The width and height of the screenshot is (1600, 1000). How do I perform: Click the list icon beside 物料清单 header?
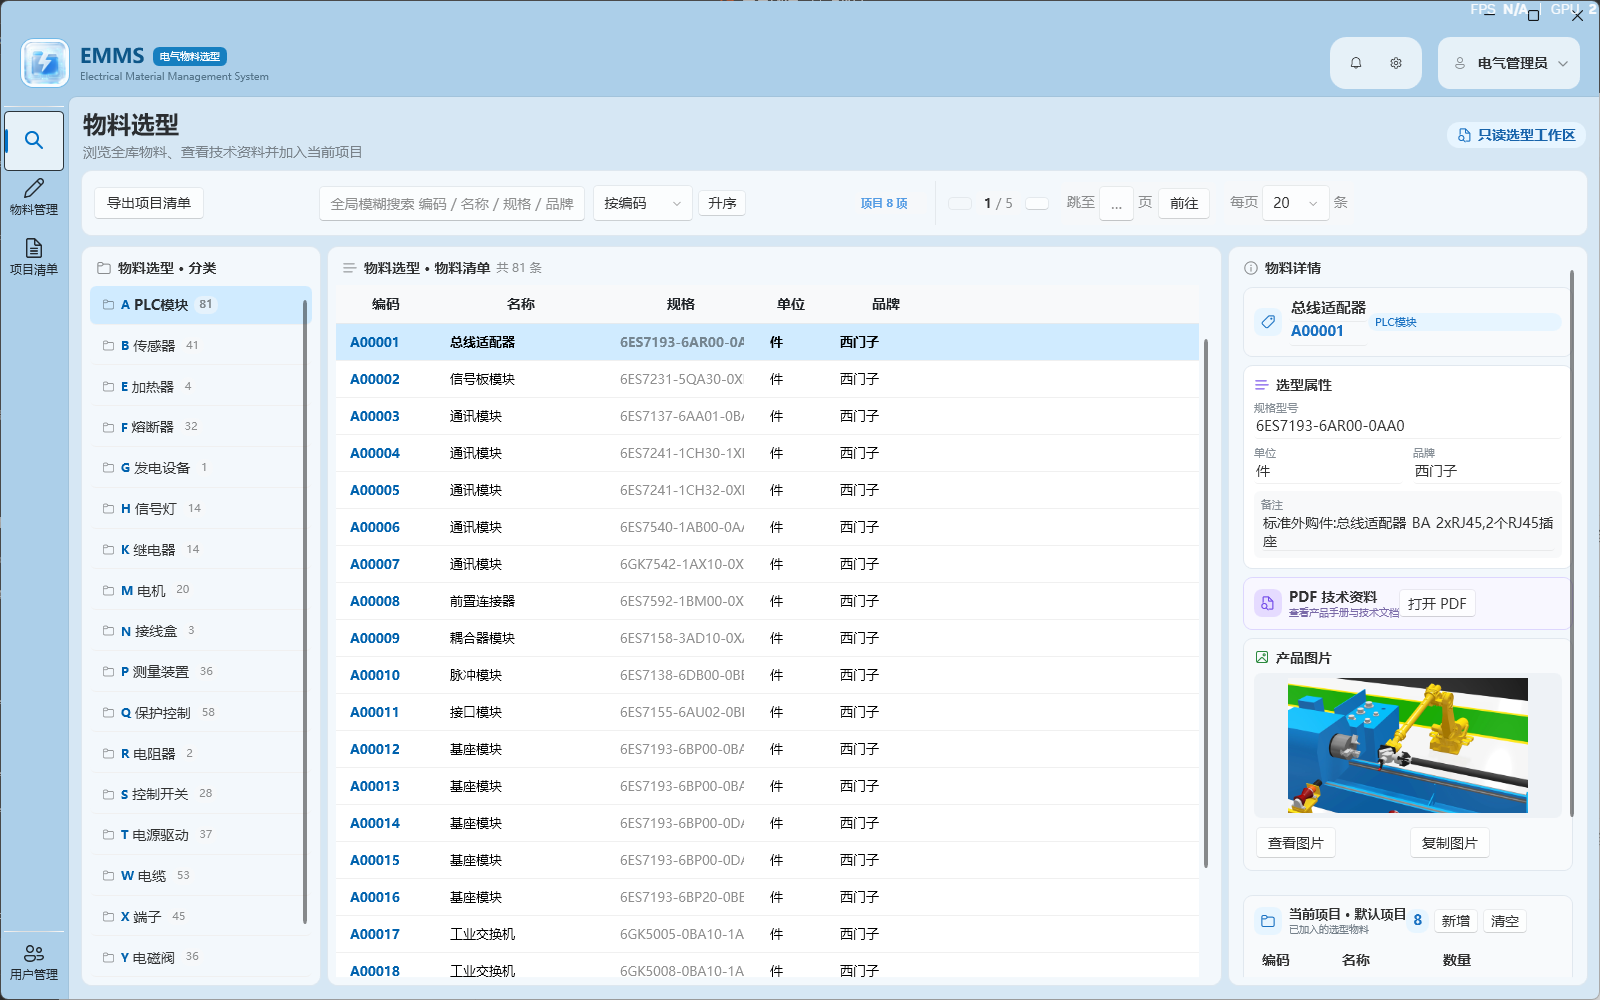click(350, 268)
